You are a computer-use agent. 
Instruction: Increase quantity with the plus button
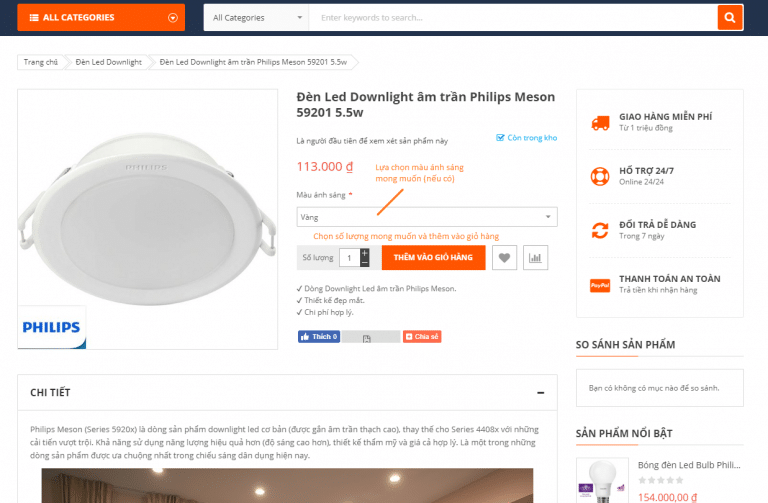[365, 253]
